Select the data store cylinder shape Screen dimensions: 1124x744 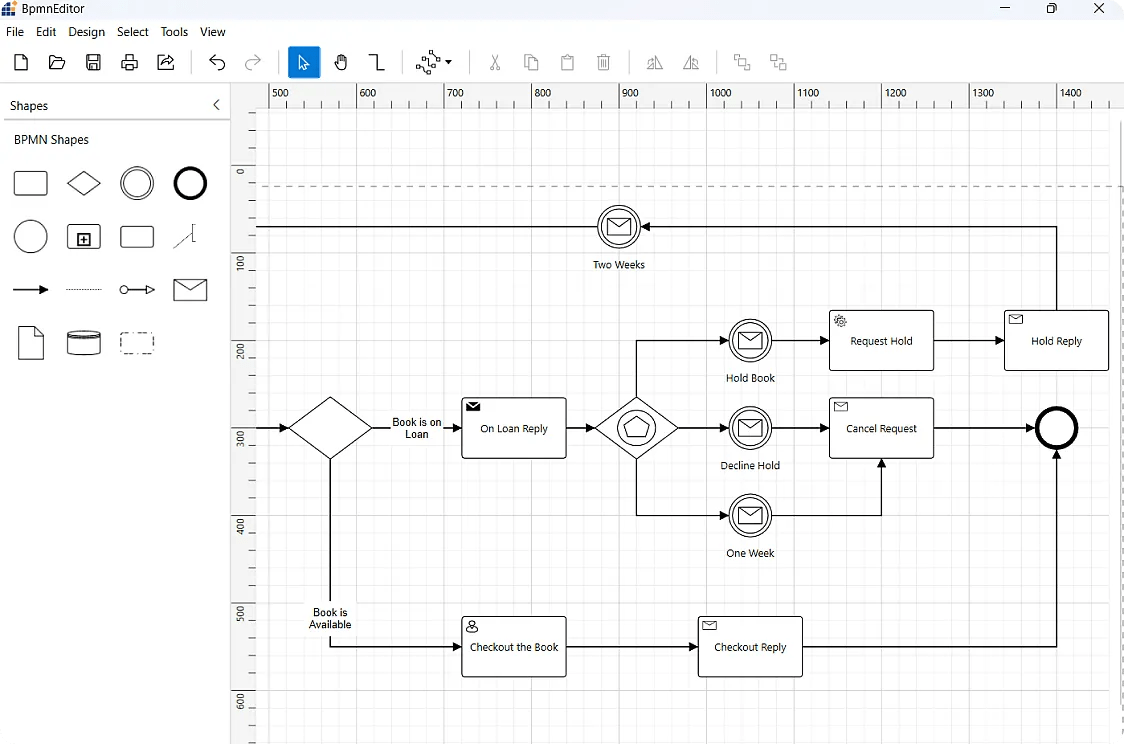(x=84, y=343)
